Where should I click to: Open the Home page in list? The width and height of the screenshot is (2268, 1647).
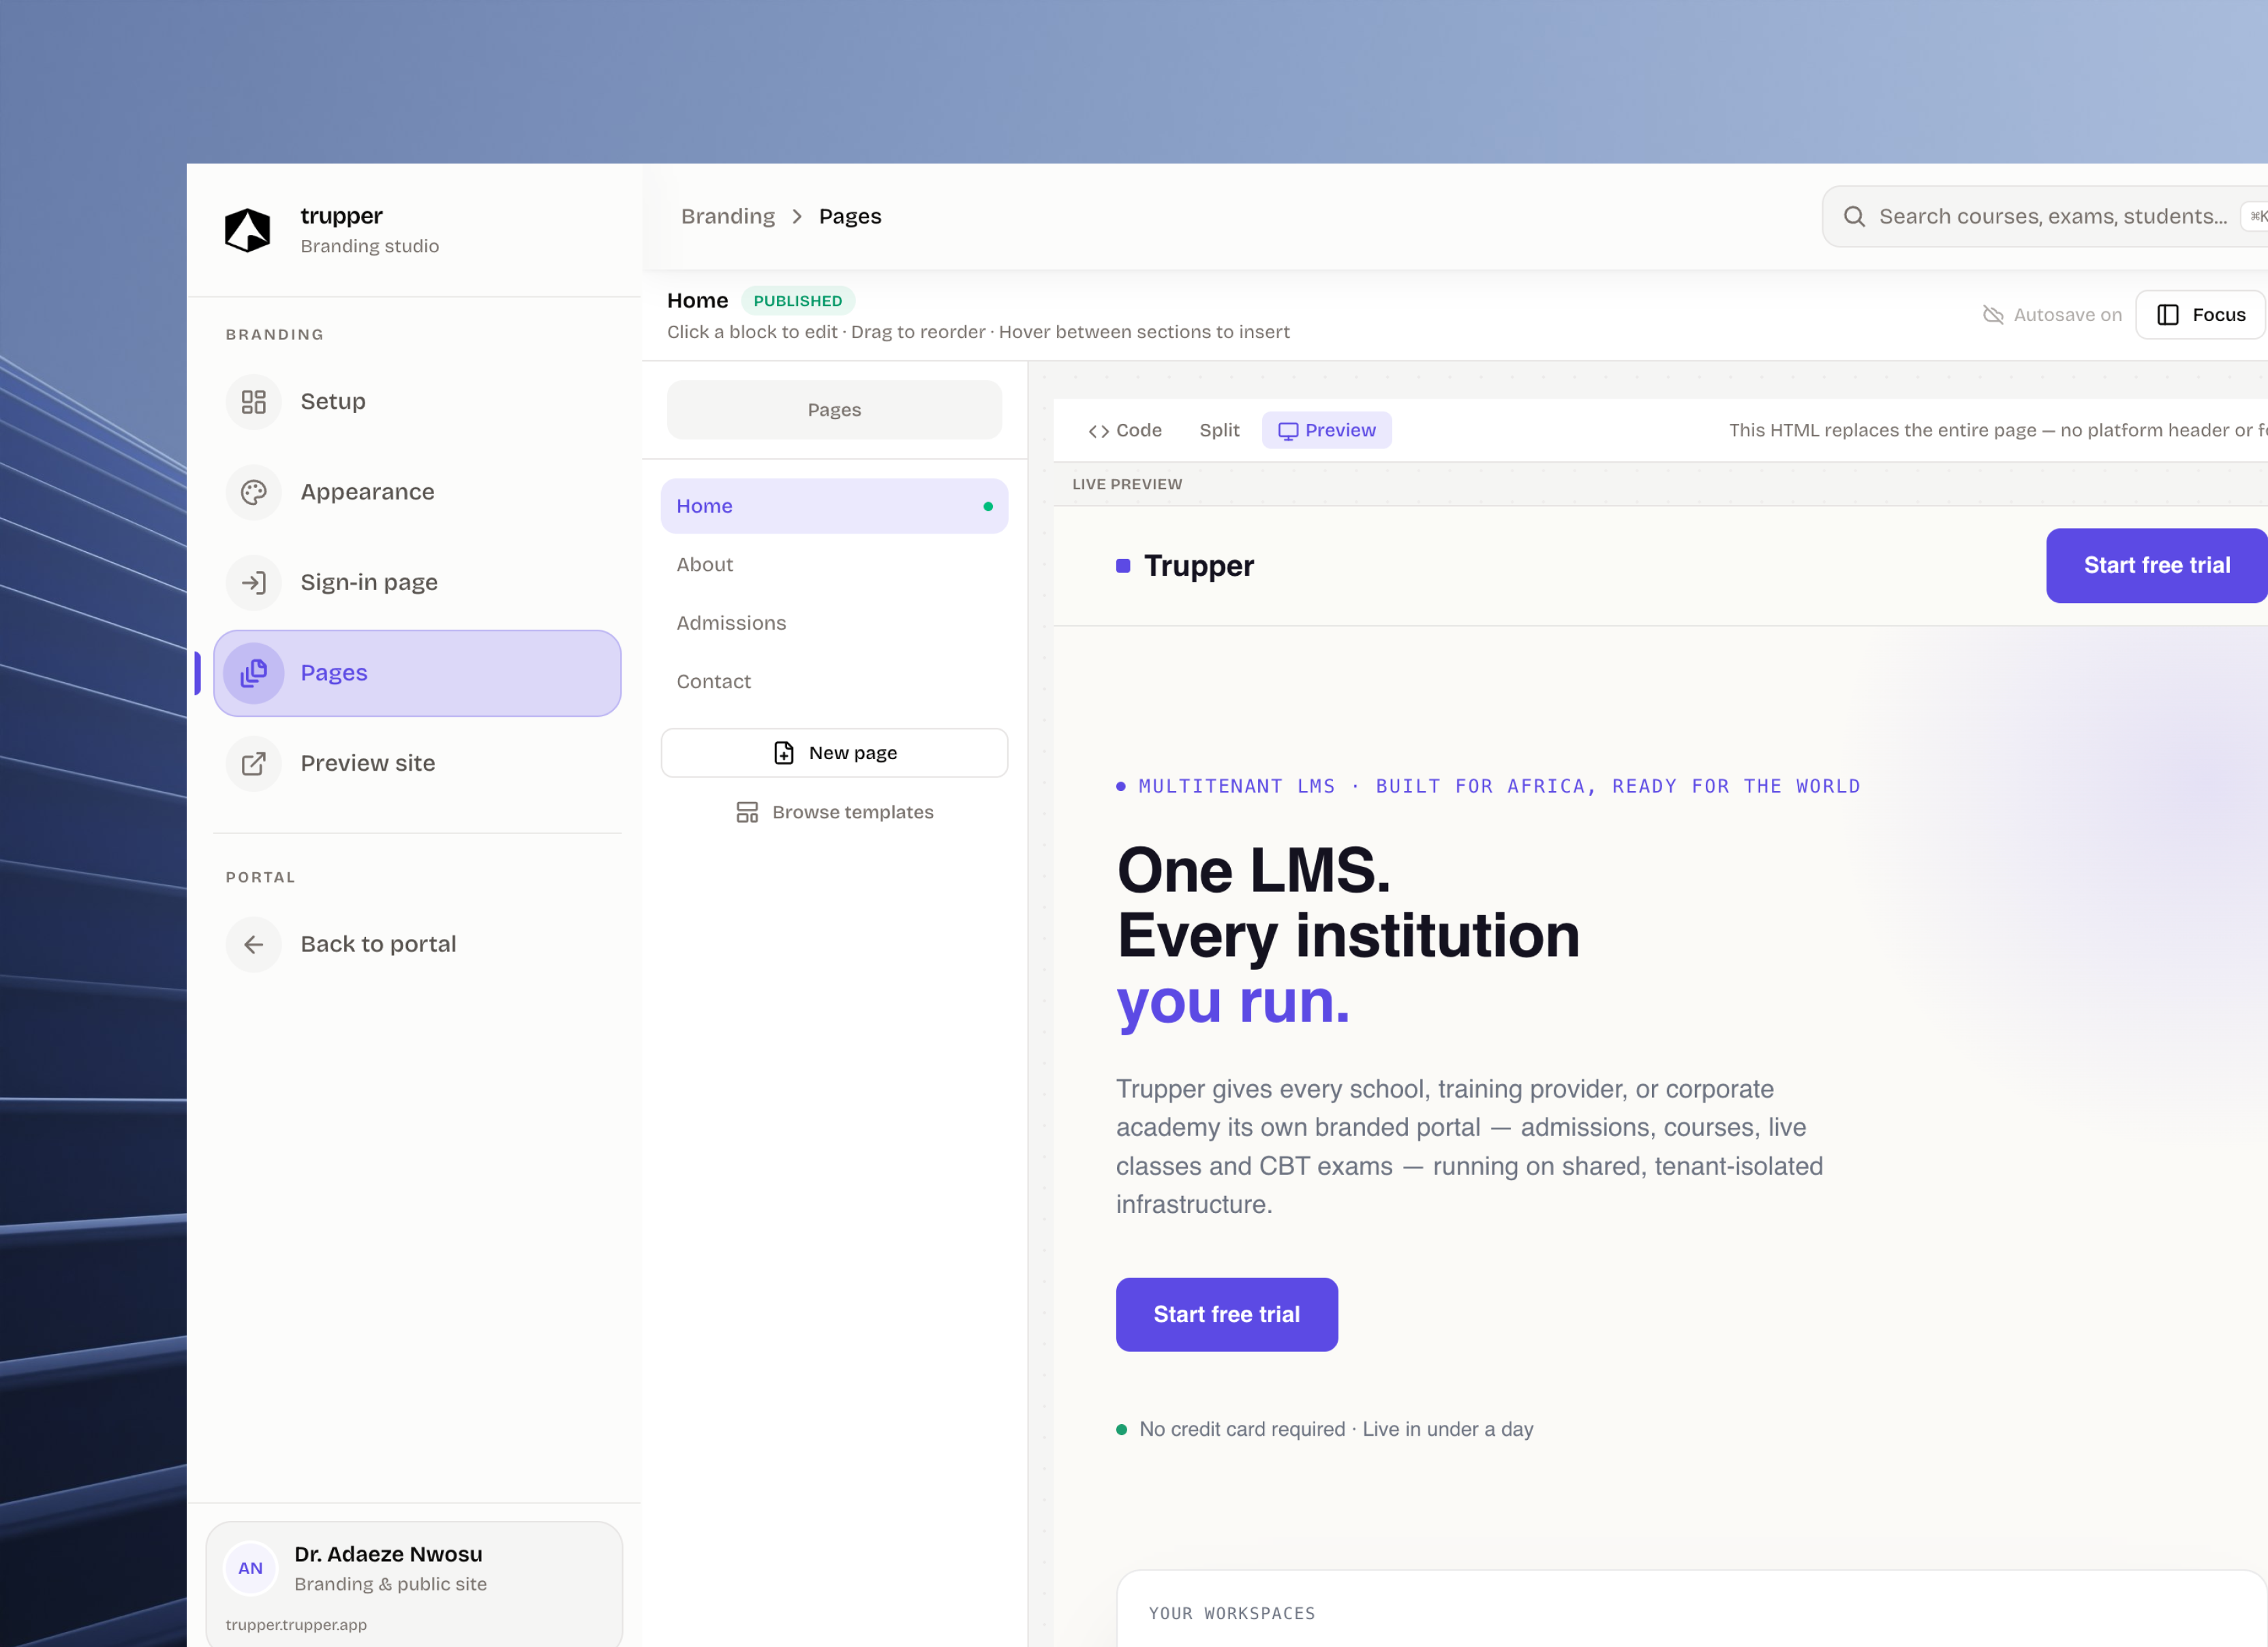[834, 506]
